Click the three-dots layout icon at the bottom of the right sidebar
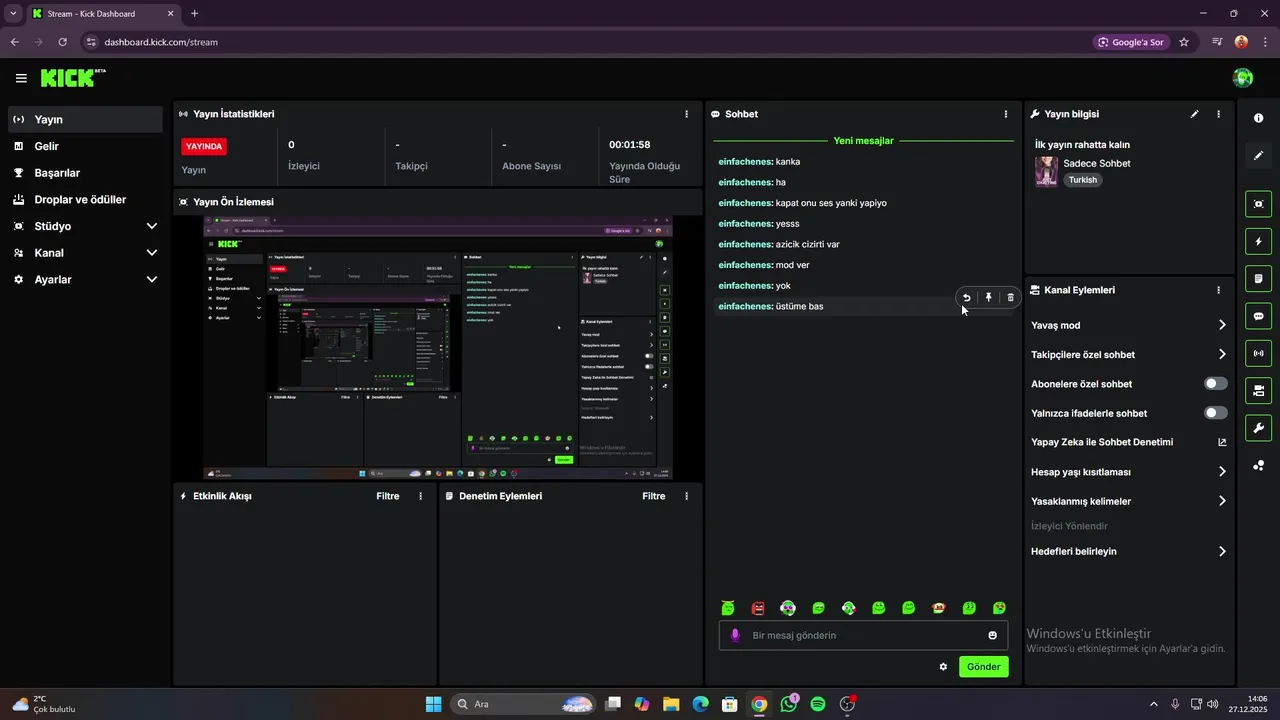 click(1259, 466)
